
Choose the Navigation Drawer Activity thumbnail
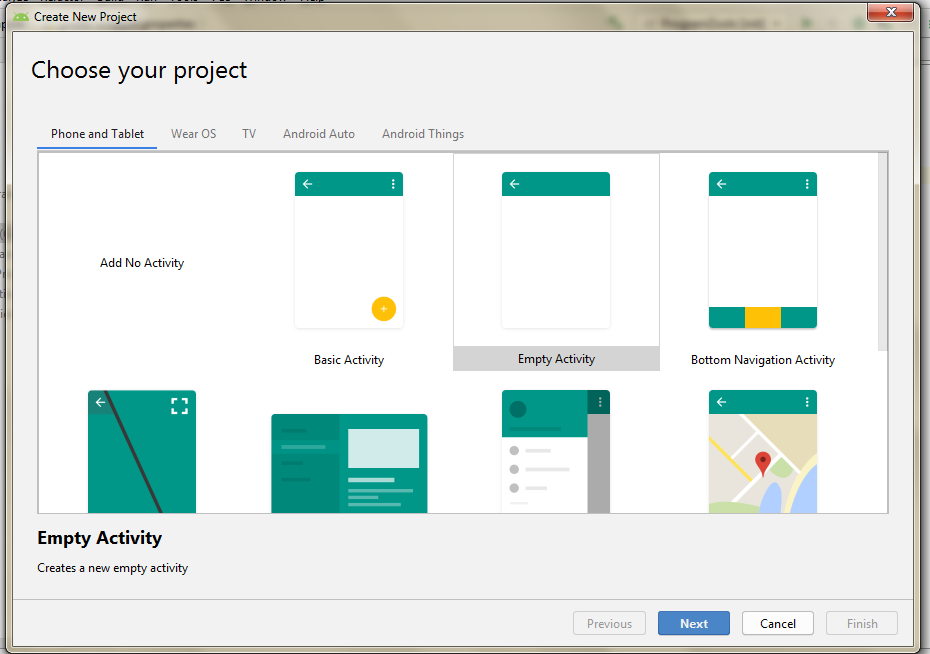556,451
